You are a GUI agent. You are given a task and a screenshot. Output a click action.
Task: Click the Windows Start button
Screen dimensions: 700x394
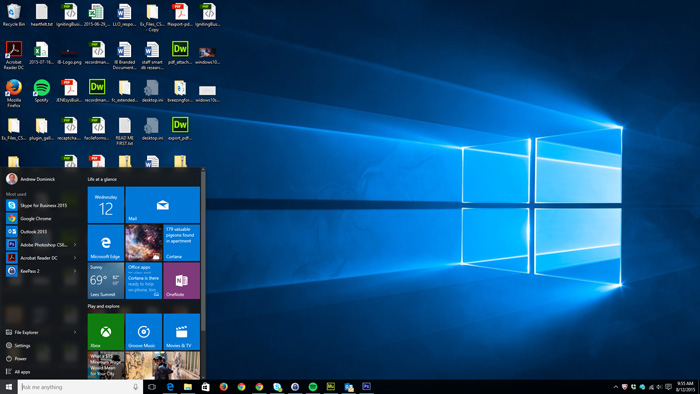point(9,387)
